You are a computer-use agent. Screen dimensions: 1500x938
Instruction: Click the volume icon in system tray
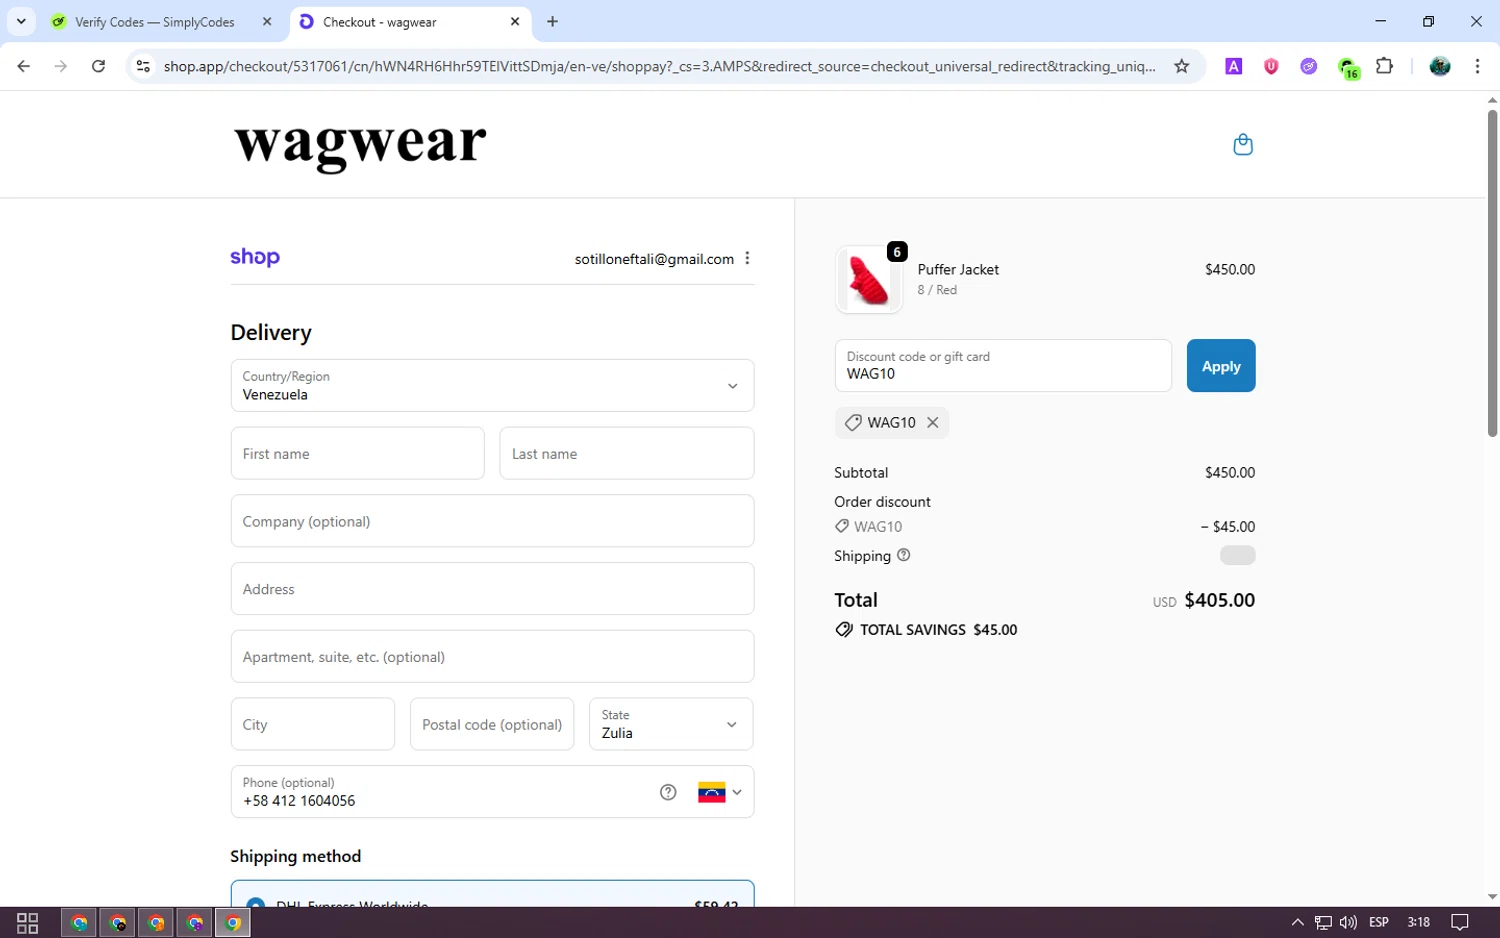coord(1348,922)
